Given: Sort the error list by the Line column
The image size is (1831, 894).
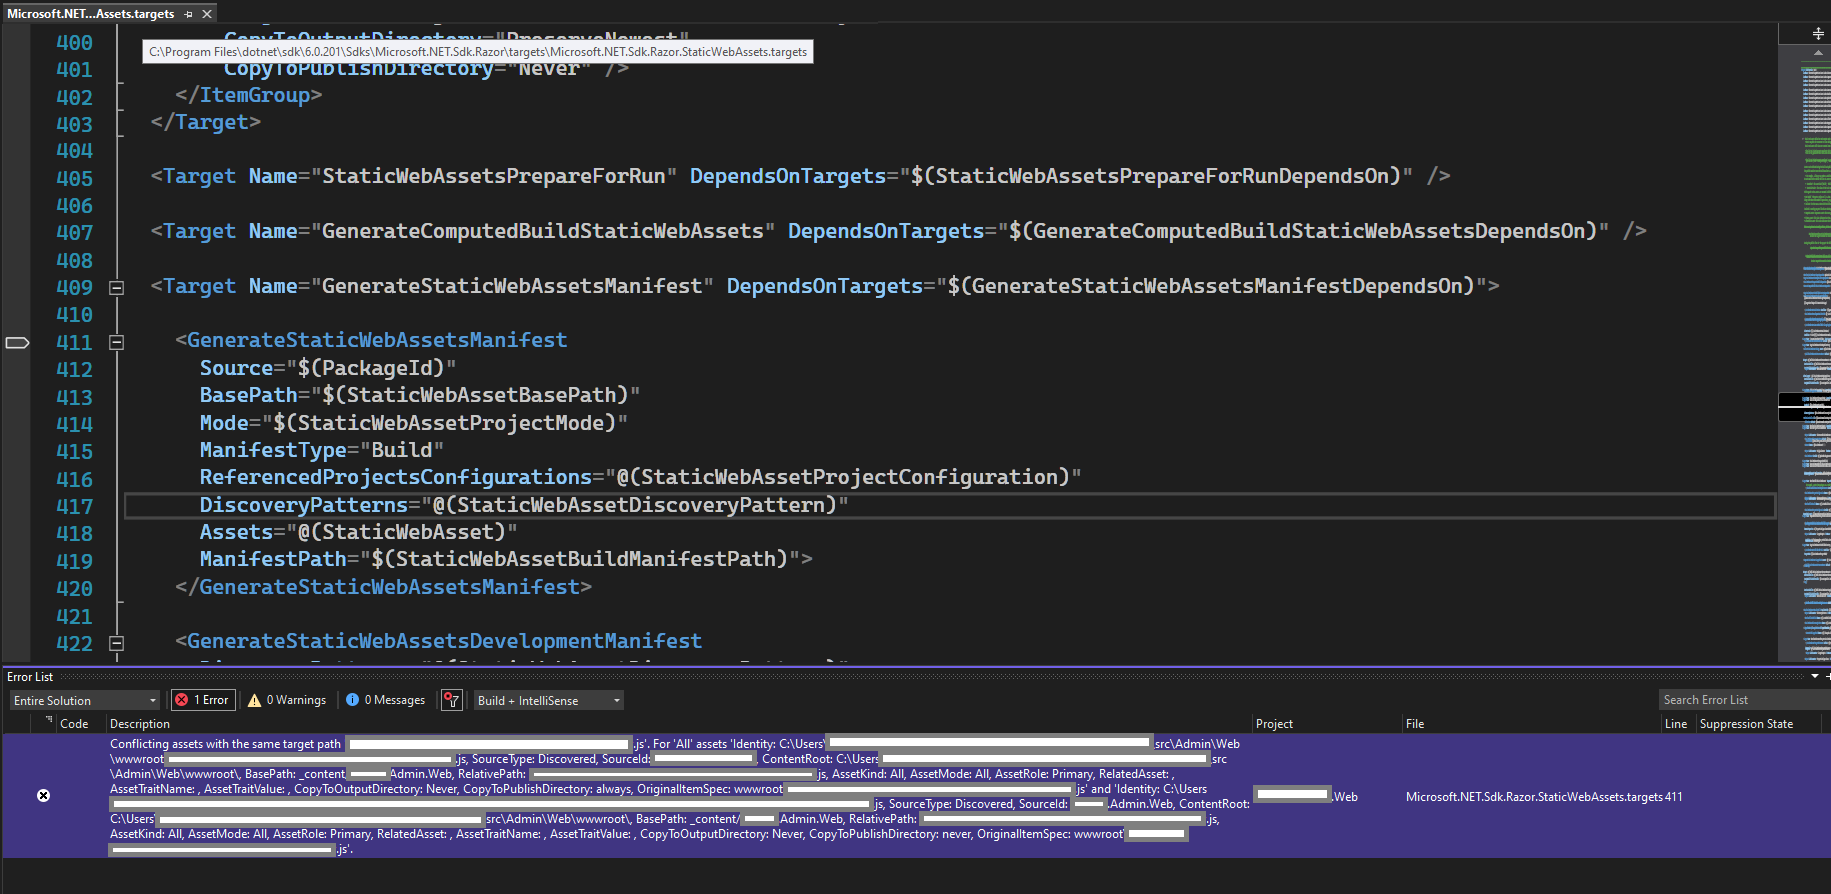Looking at the screenshot, I should (x=1676, y=724).
